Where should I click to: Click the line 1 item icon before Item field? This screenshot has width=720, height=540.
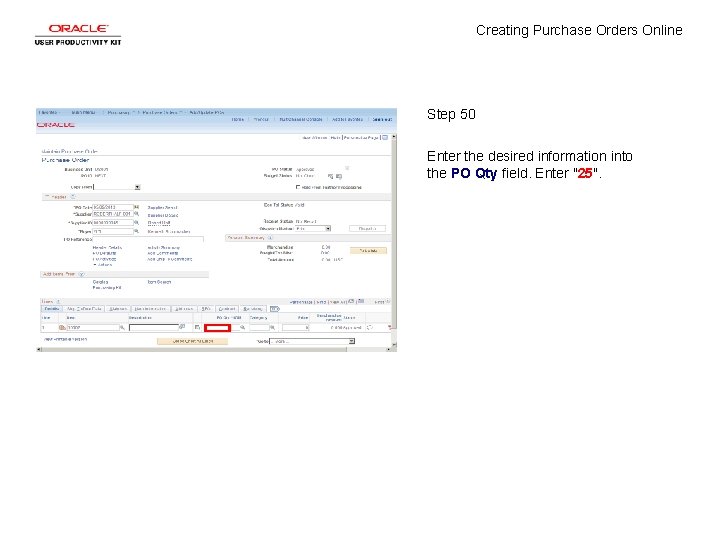(62, 327)
